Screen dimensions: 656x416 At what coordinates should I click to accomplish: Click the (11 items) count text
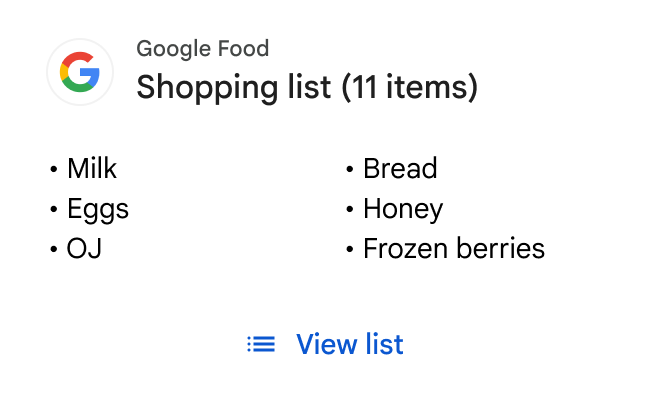point(409,87)
